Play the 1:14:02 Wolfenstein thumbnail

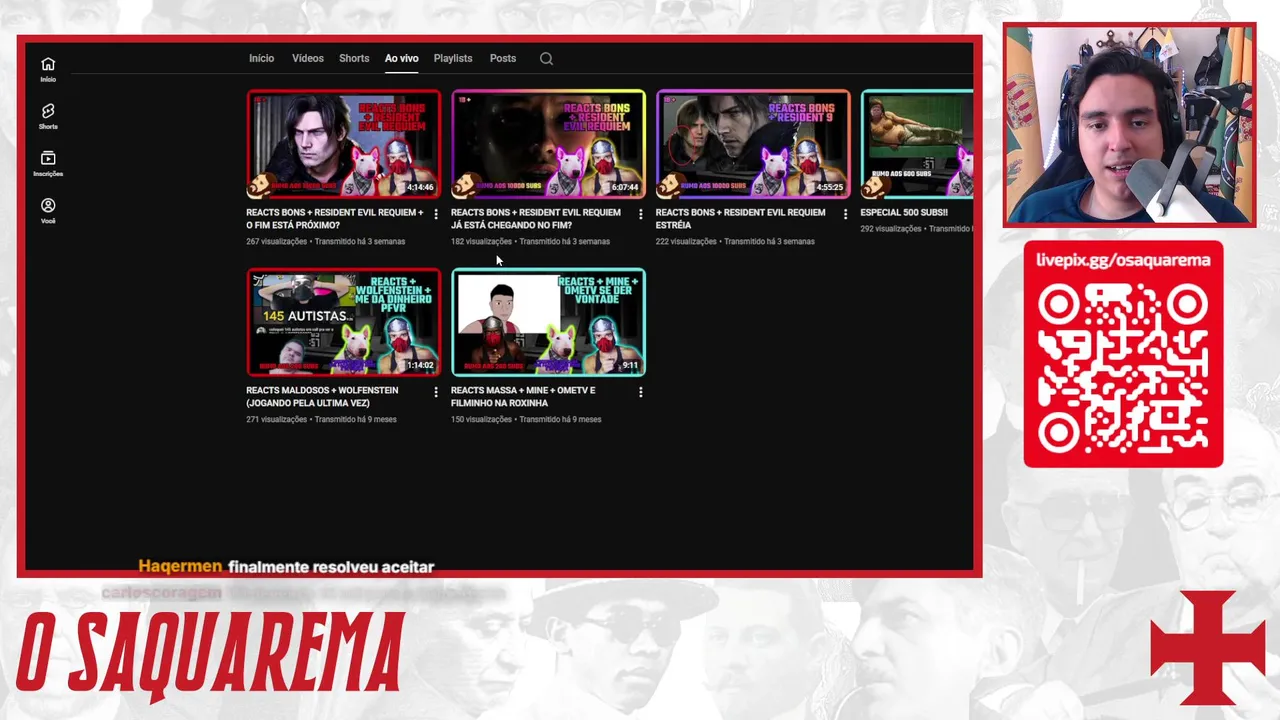344,323
